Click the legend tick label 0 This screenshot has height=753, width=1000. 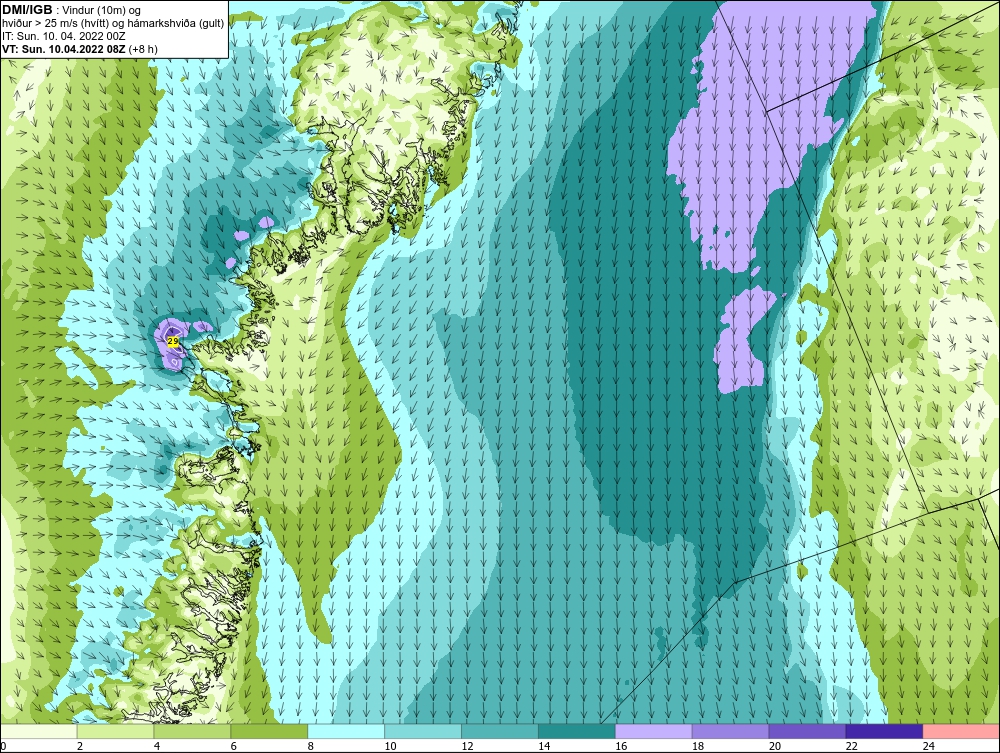point(3,746)
